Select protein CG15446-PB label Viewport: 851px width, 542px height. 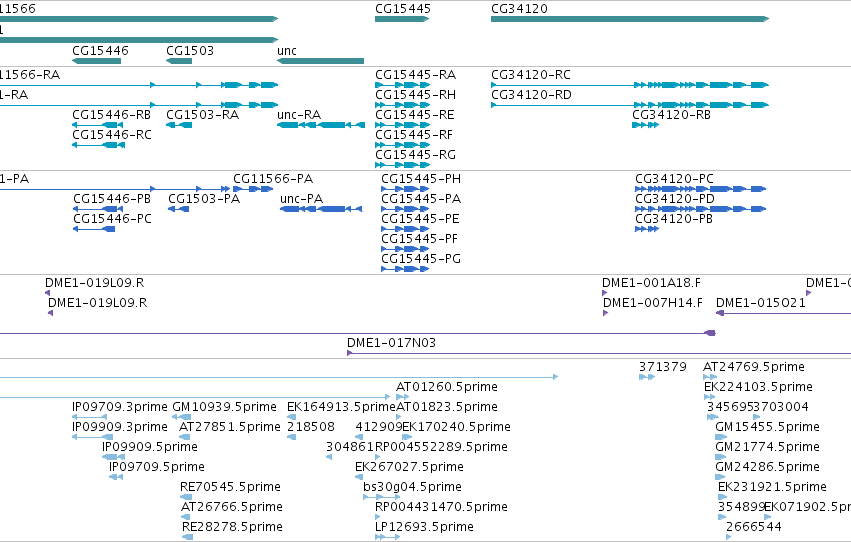tap(112, 199)
